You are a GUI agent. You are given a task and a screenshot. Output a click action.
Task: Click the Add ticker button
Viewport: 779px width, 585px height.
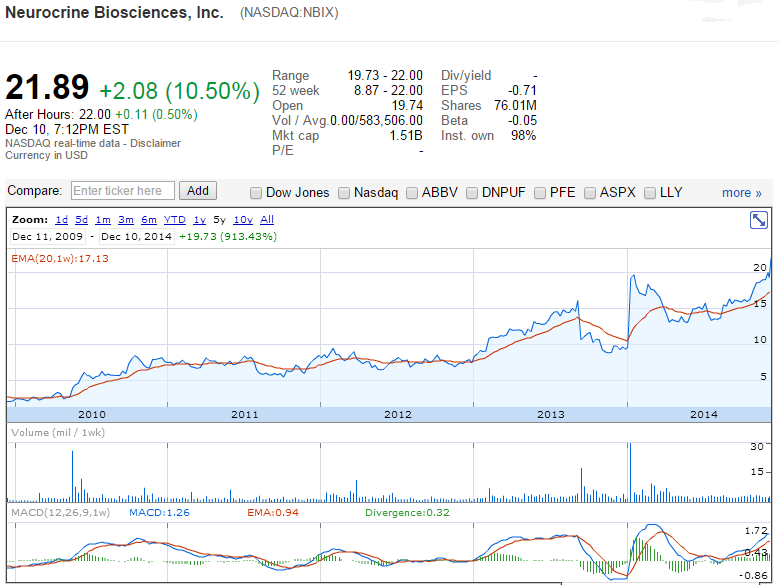coord(198,191)
